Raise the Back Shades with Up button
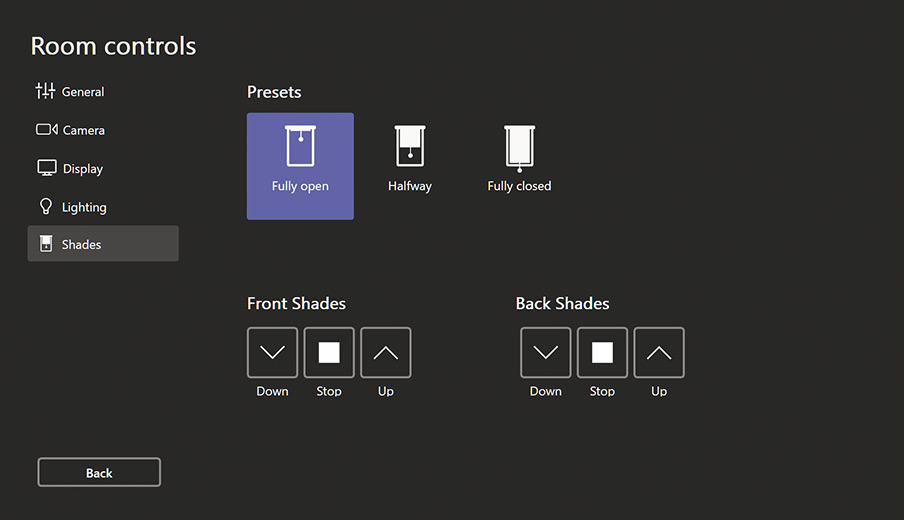 click(x=659, y=353)
